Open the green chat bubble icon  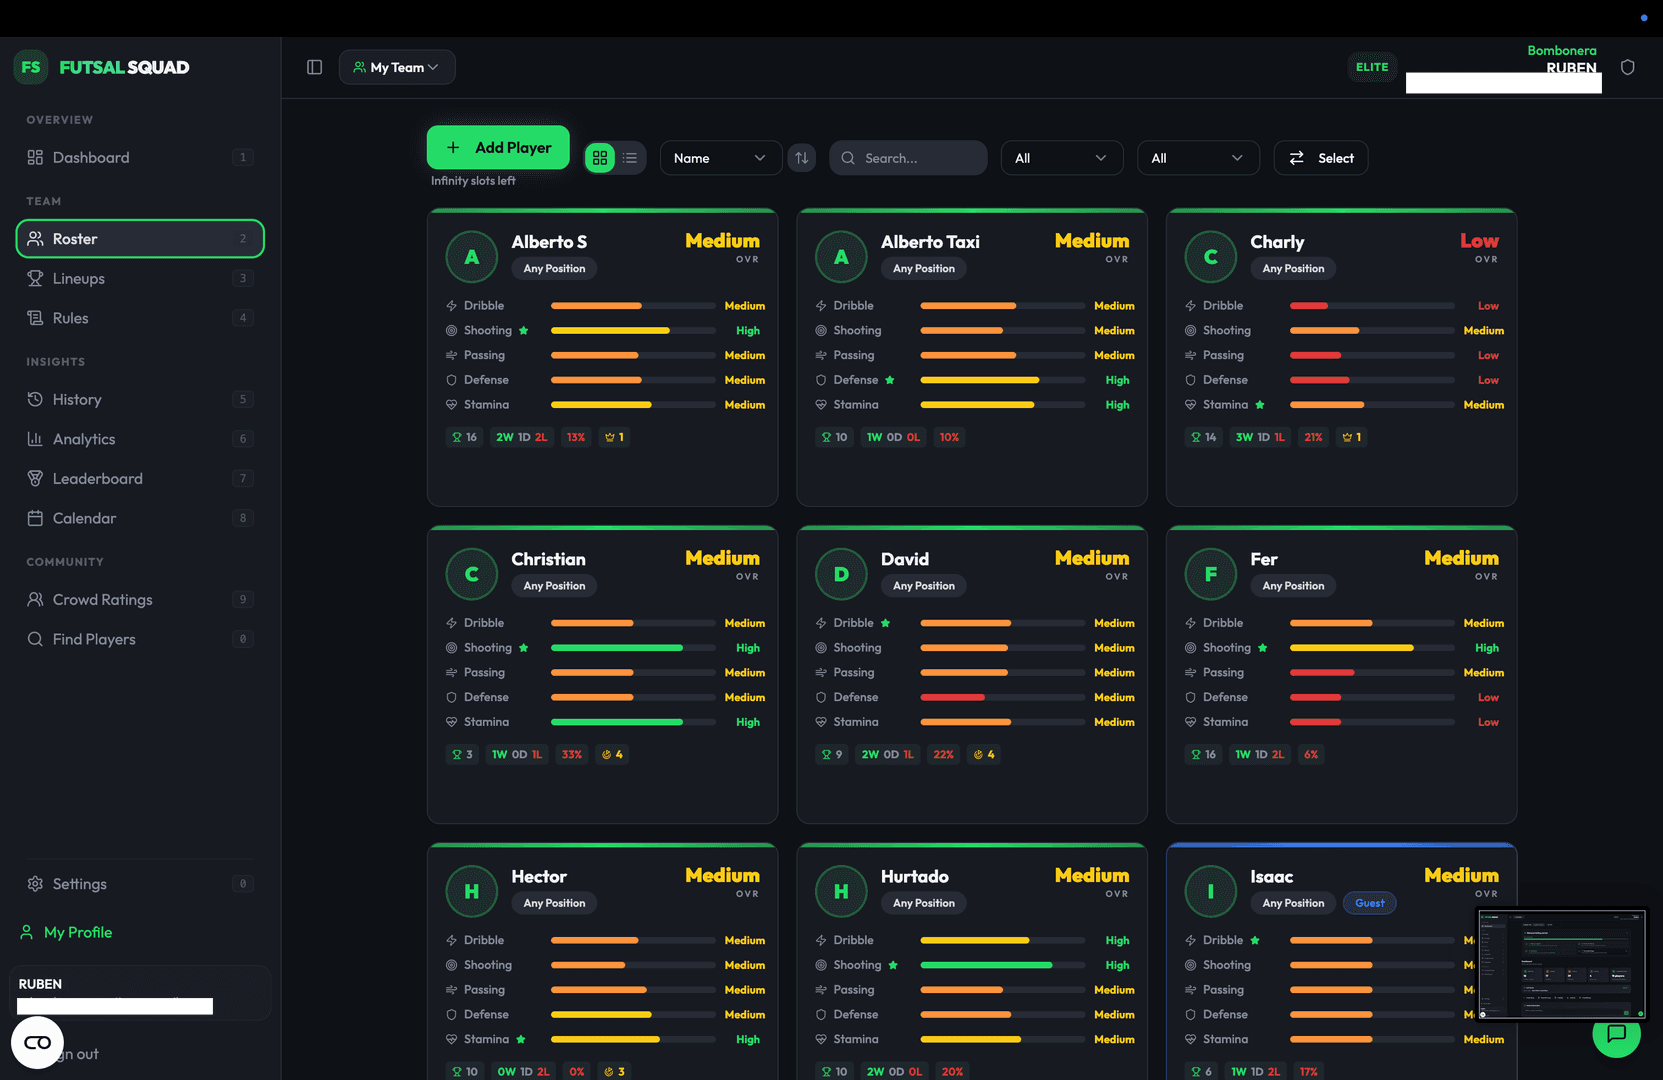(x=1616, y=1034)
